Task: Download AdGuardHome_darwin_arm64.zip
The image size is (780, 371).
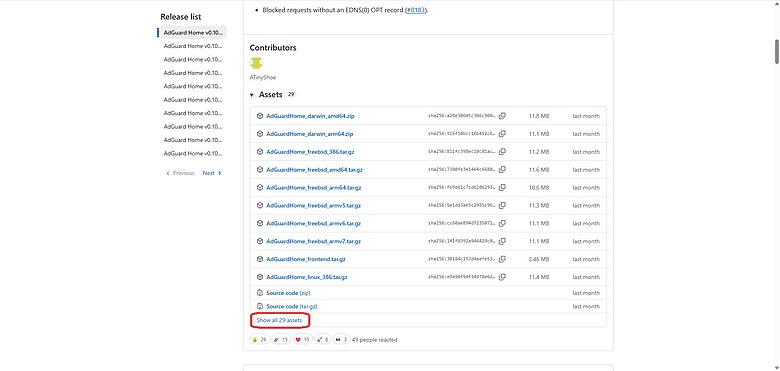Action: tap(309, 134)
